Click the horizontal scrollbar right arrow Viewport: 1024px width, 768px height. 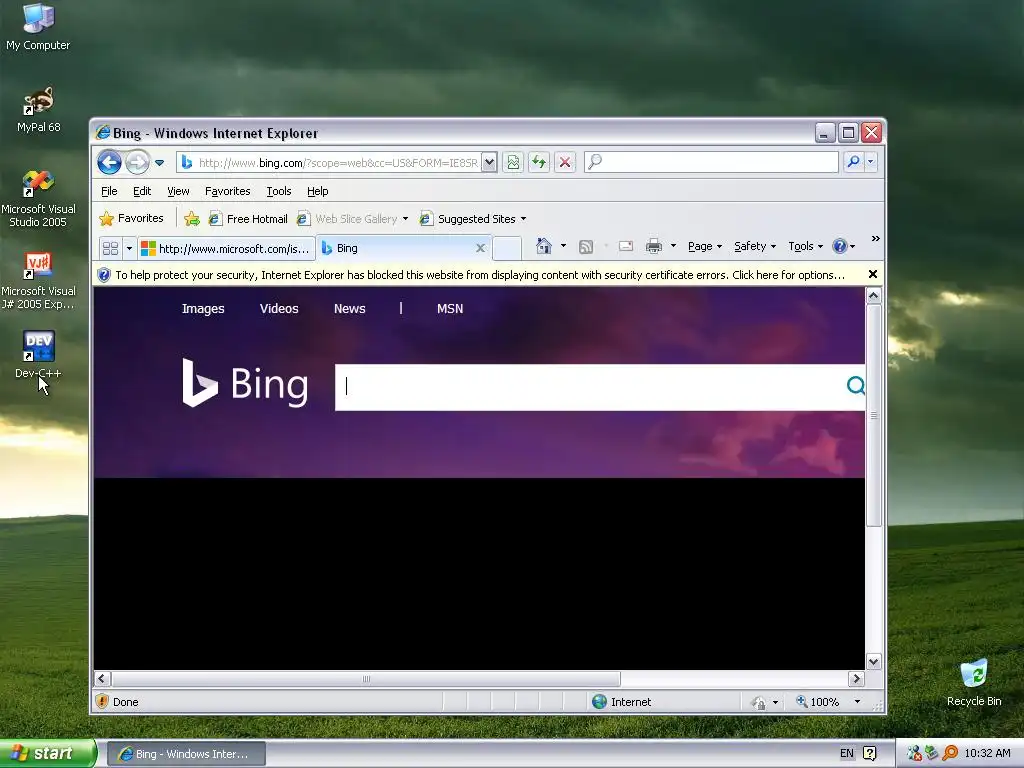coord(856,679)
